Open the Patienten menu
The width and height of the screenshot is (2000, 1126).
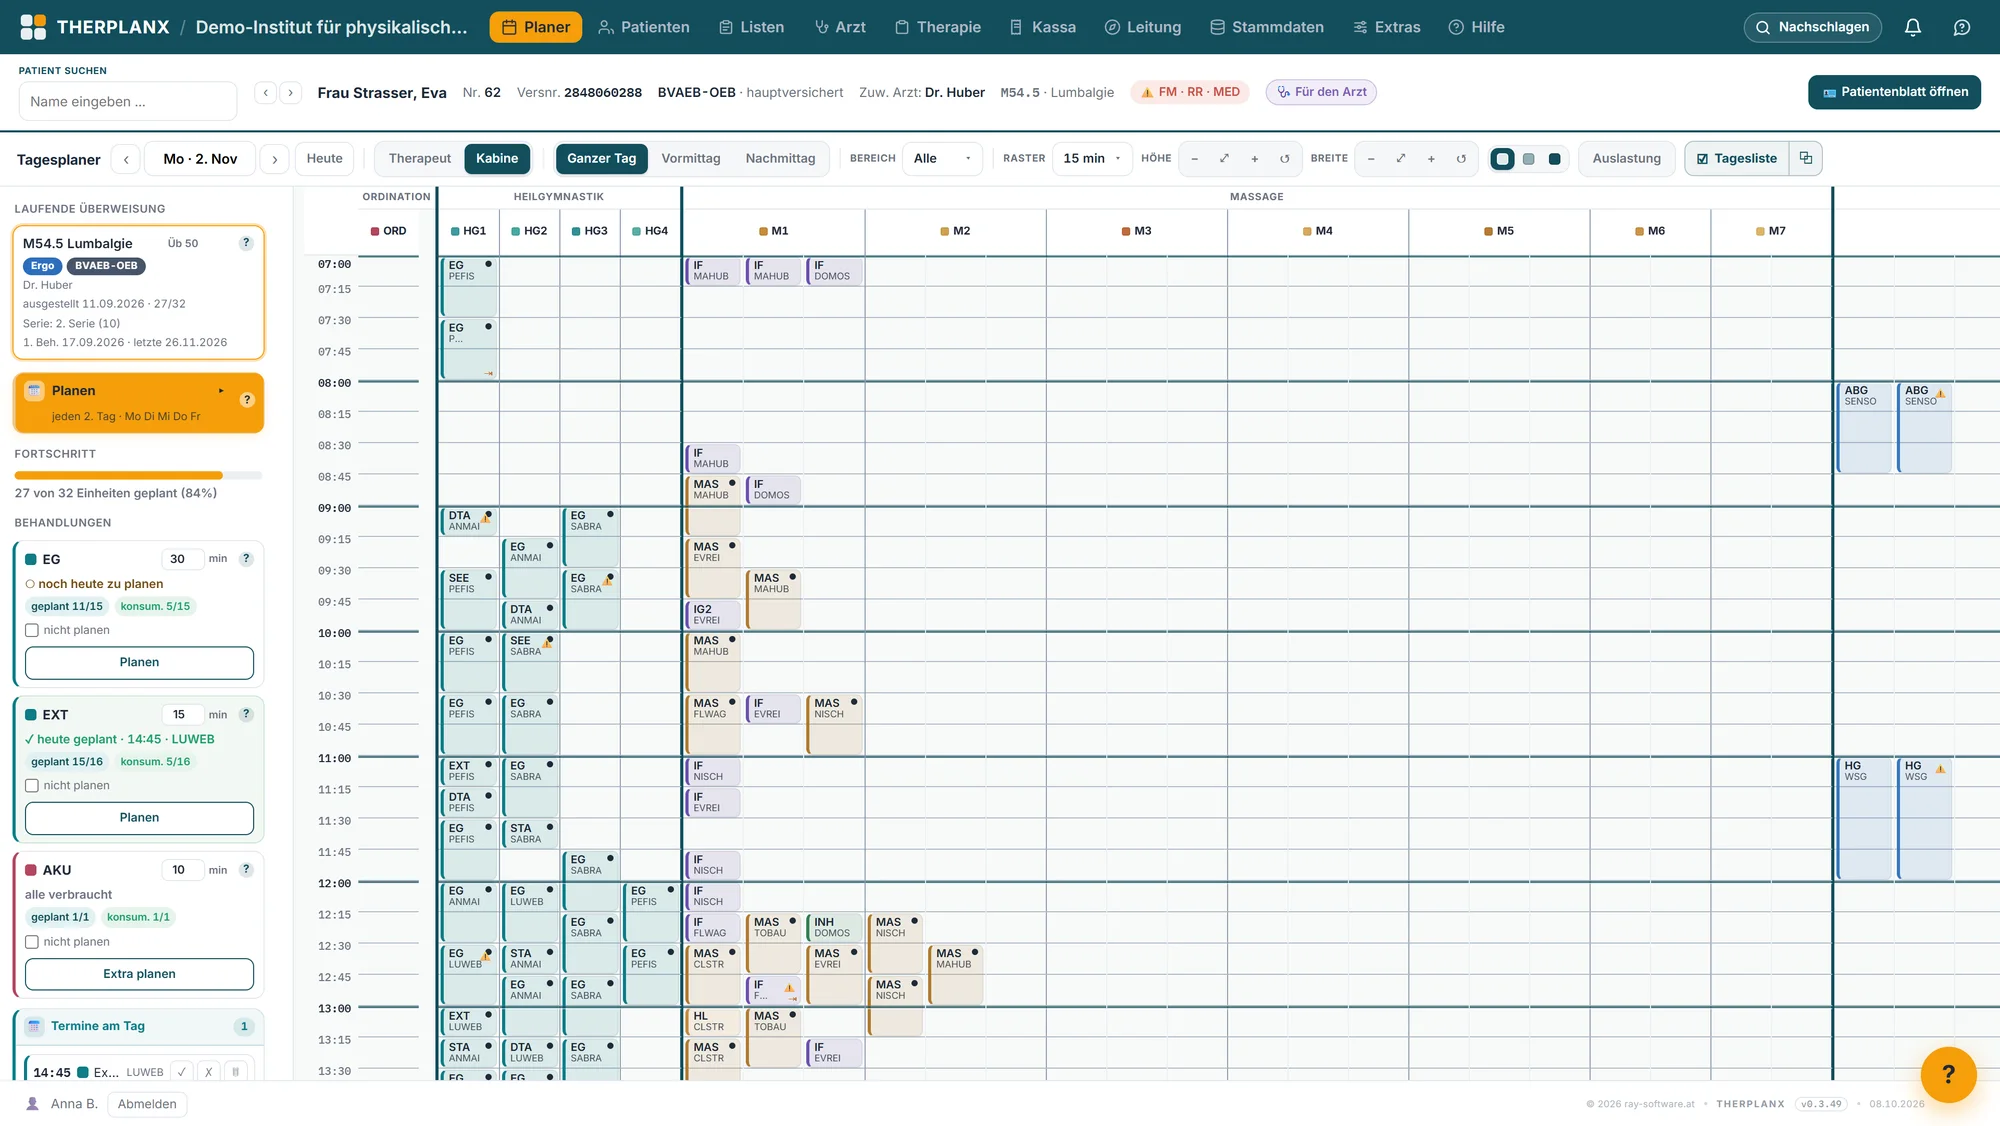(x=644, y=27)
